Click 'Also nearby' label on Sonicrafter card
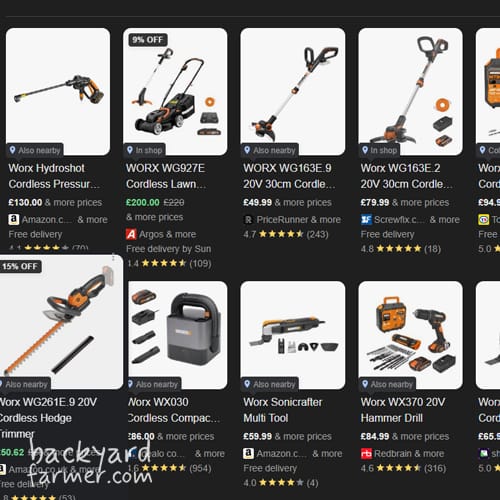The width and height of the screenshot is (500, 500). [x=274, y=384]
